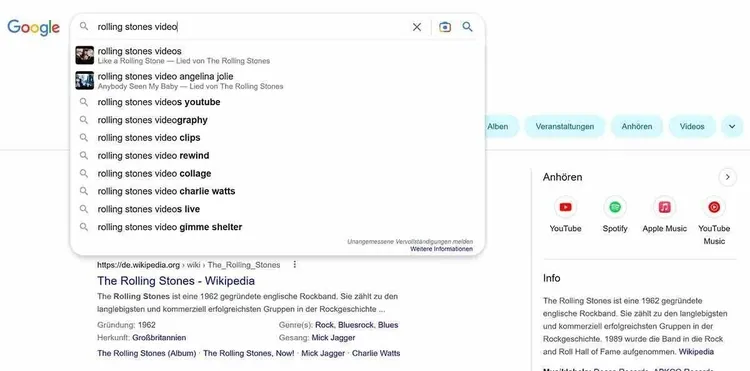Open 'The Rolling Stones, Now!' sitelink
Viewport: 750px width, 371px height.
[249, 354]
